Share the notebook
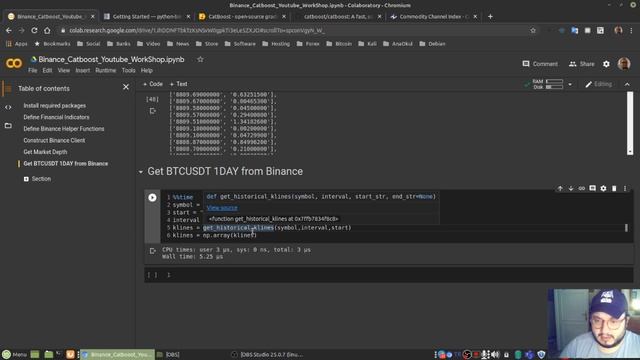 (582, 64)
